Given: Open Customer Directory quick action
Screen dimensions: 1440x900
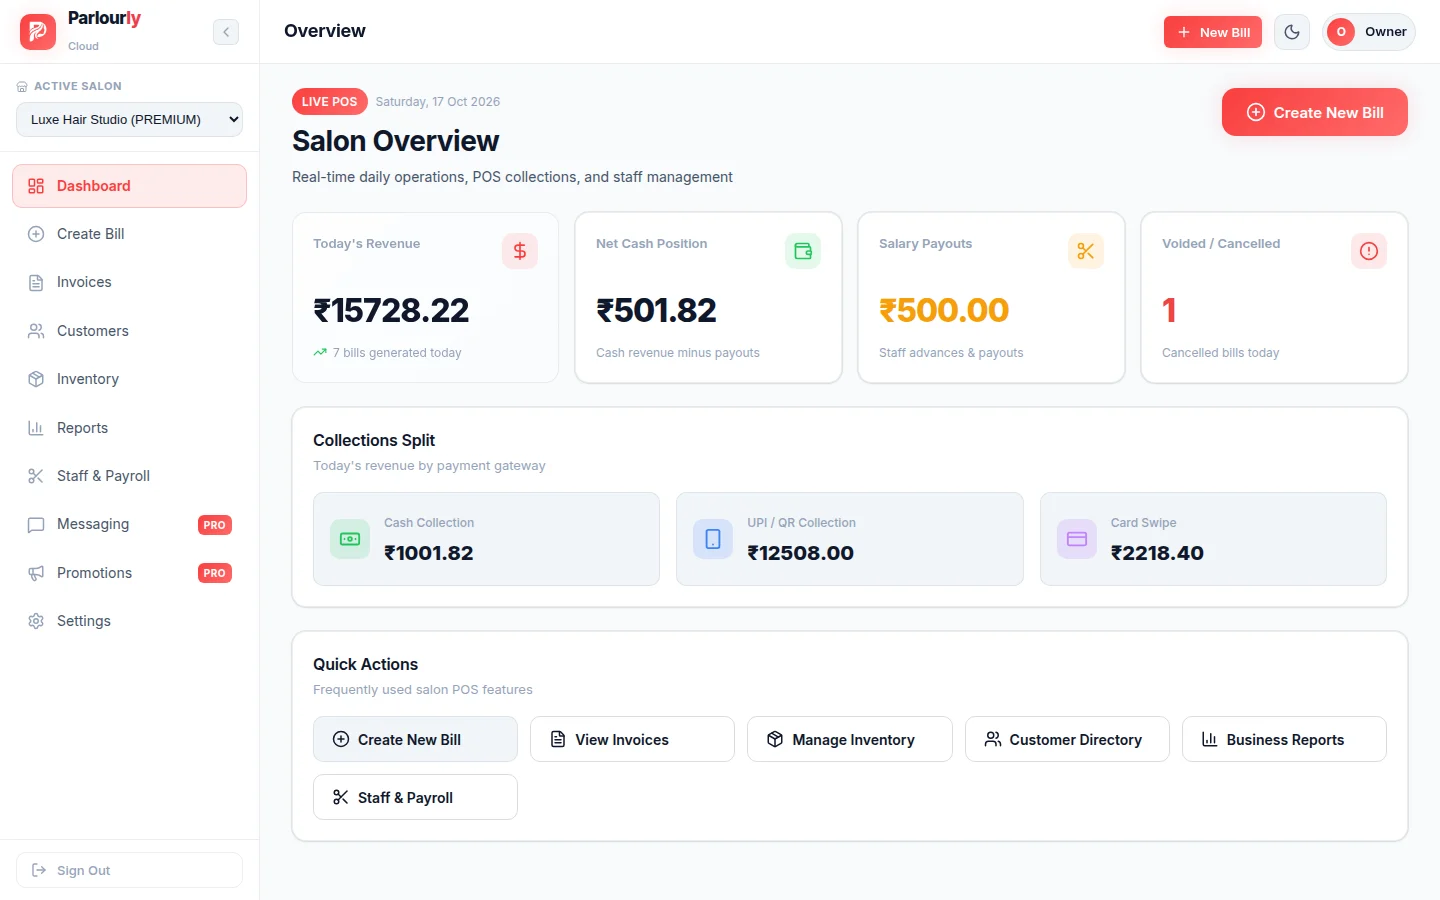Looking at the screenshot, I should tap(1067, 739).
